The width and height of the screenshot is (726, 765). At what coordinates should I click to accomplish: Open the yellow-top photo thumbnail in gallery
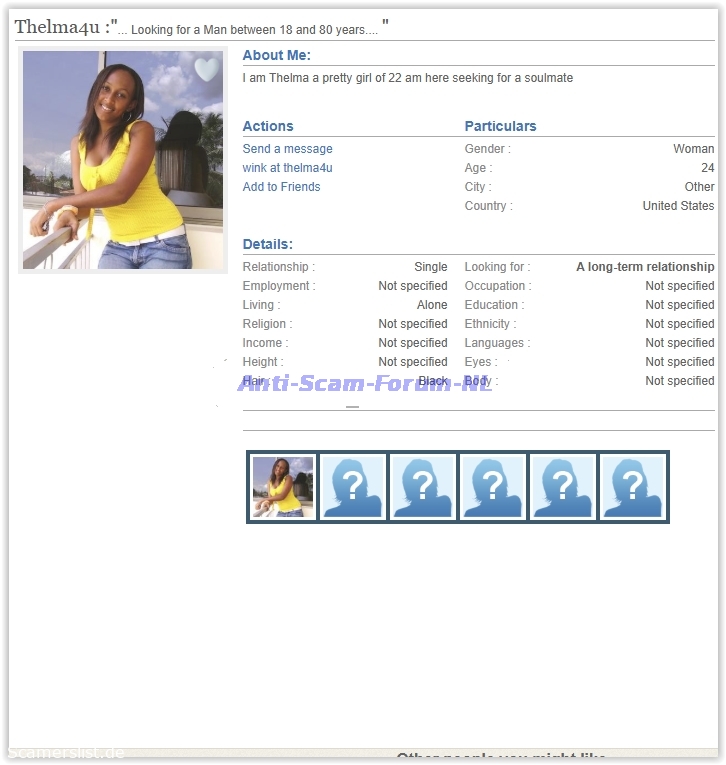tap(282, 487)
